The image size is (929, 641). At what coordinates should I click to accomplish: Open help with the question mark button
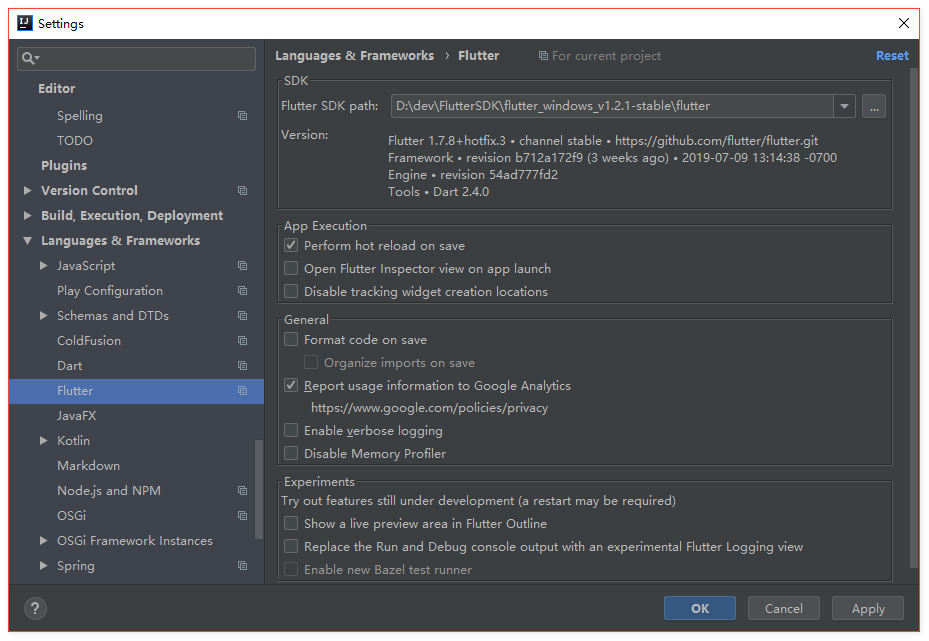(x=35, y=608)
